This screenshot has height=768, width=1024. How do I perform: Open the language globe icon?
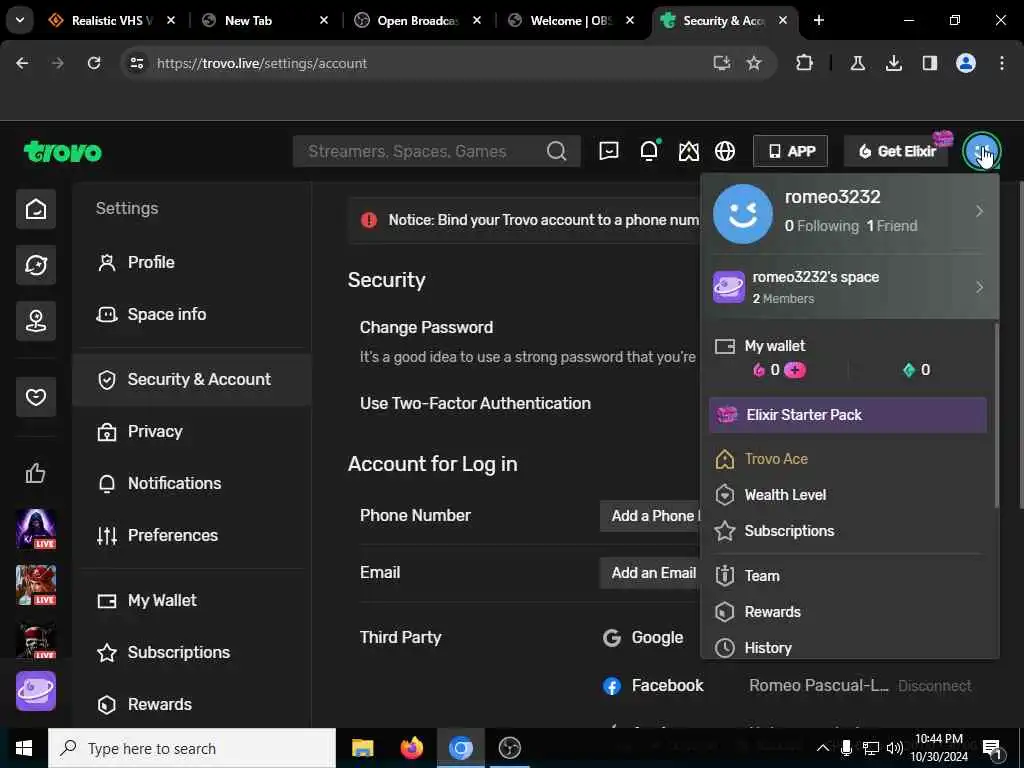point(725,151)
